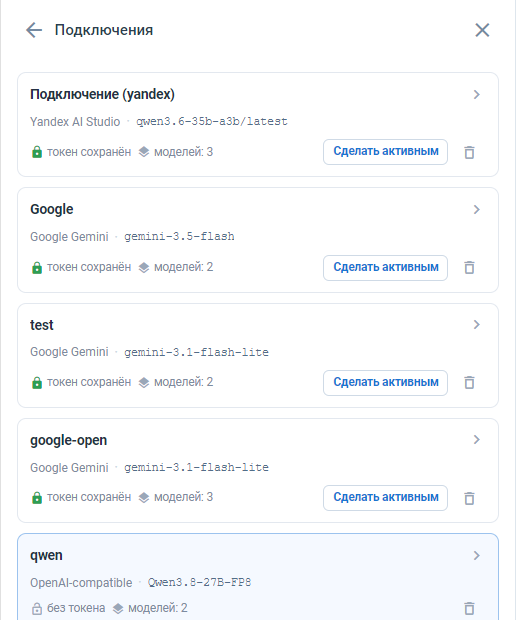Make the Подключение (yandex) connection active
Viewport: 516px width, 620px height.
point(386,151)
